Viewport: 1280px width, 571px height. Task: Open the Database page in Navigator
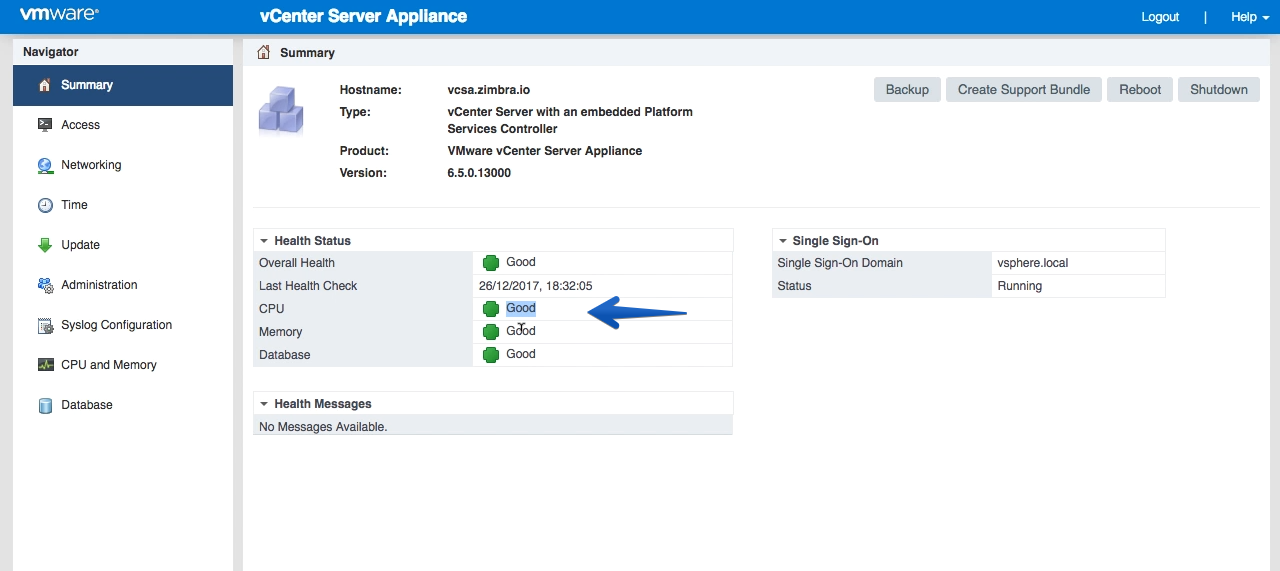click(123, 405)
